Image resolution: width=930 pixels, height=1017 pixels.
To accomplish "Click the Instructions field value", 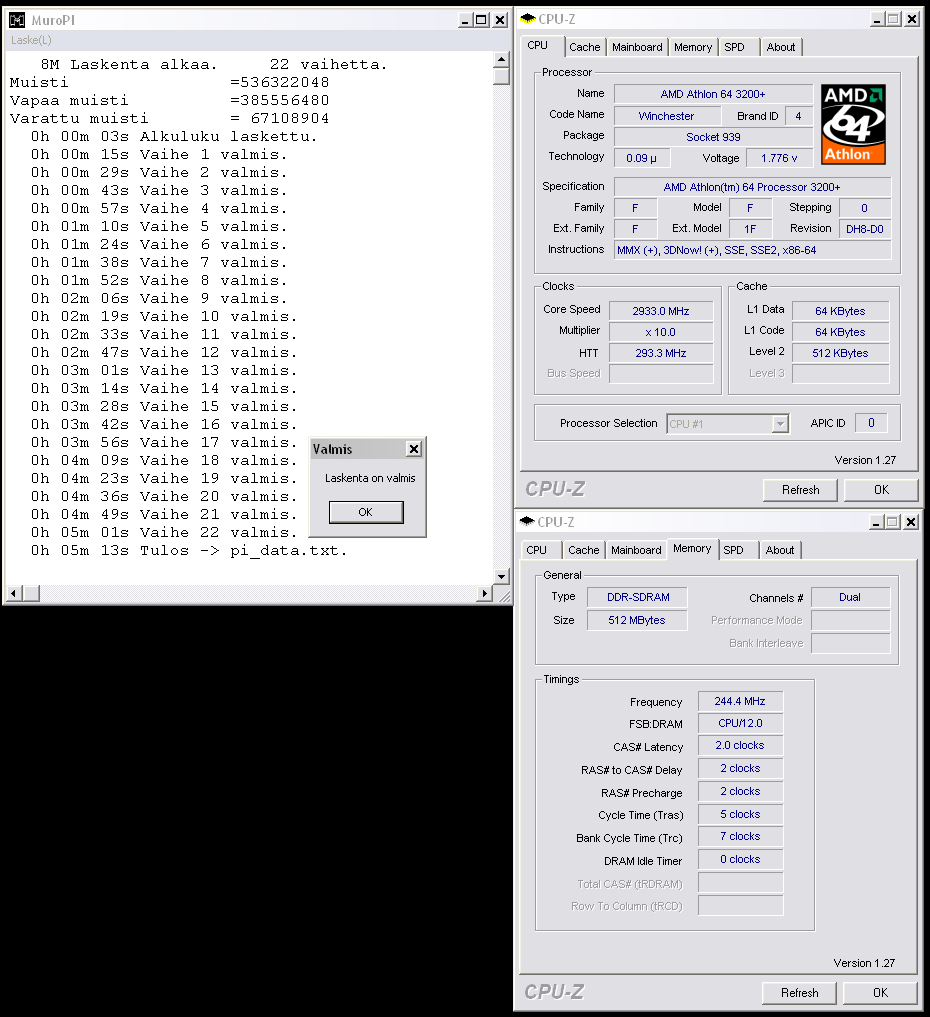I will coord(752,250).
